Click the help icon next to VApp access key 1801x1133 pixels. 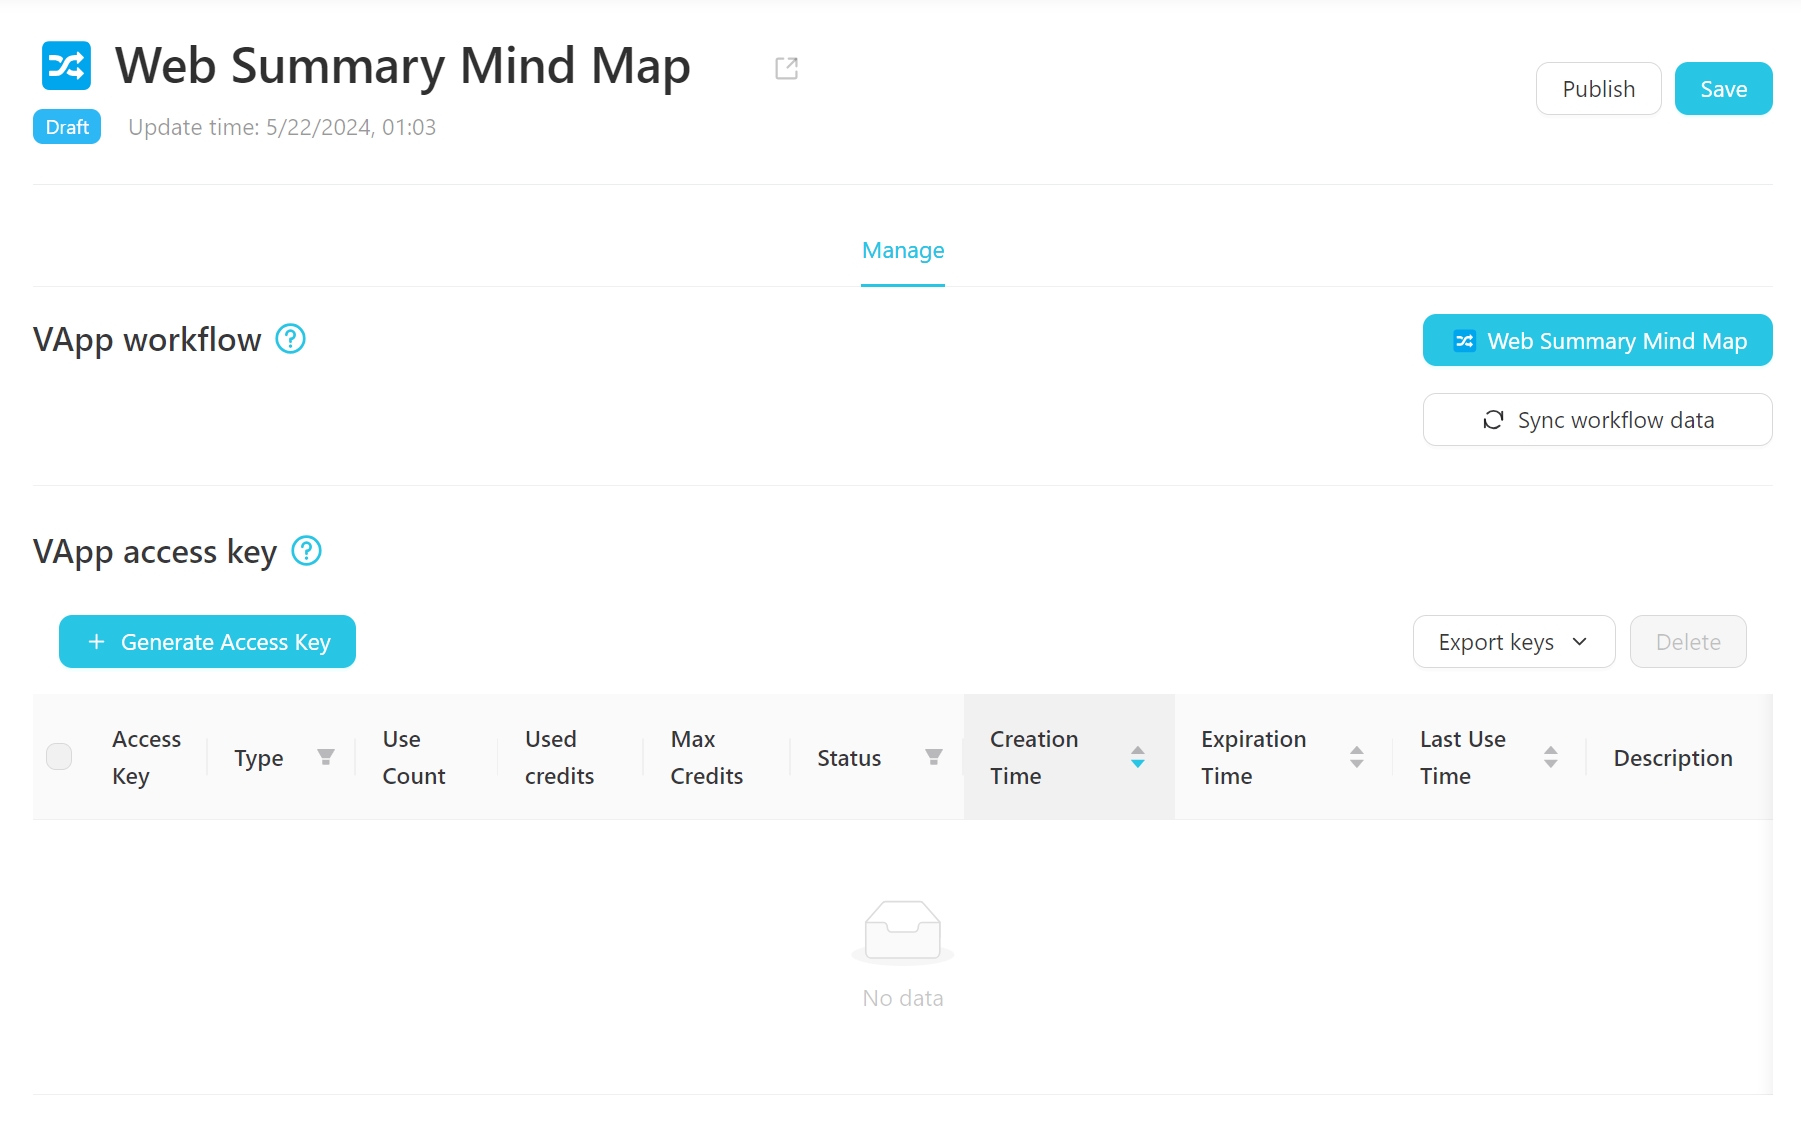pyautogui.click(x=306, y=551)
